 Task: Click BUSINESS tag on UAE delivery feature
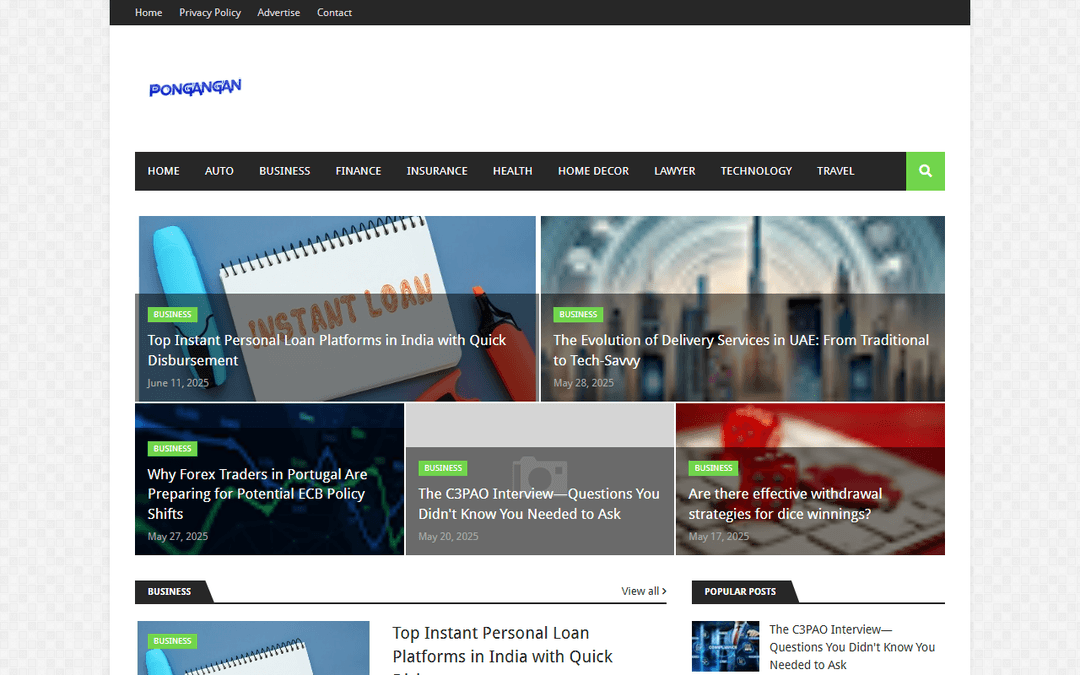[578, 315]
